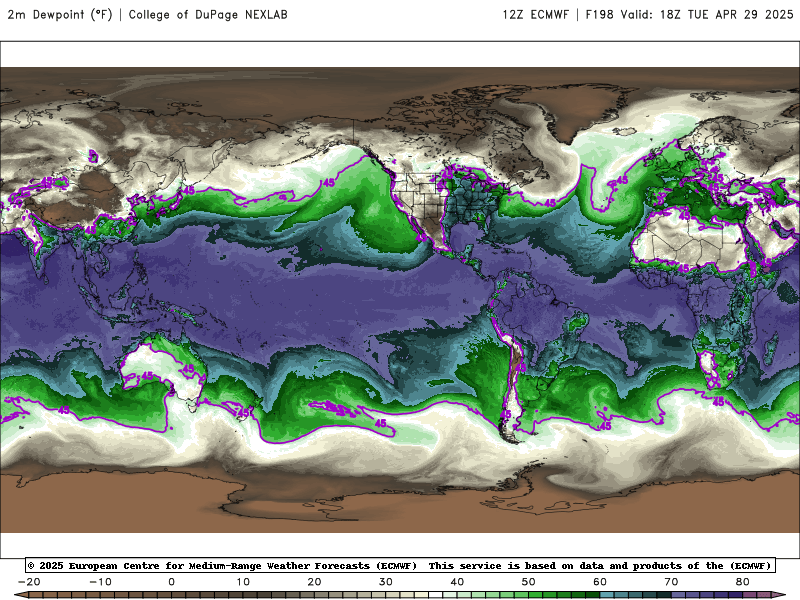The image size is (800, 600).
Task: Click the '10' colorbar scale label
Action: pyautogui.click(x=243, y=582)
